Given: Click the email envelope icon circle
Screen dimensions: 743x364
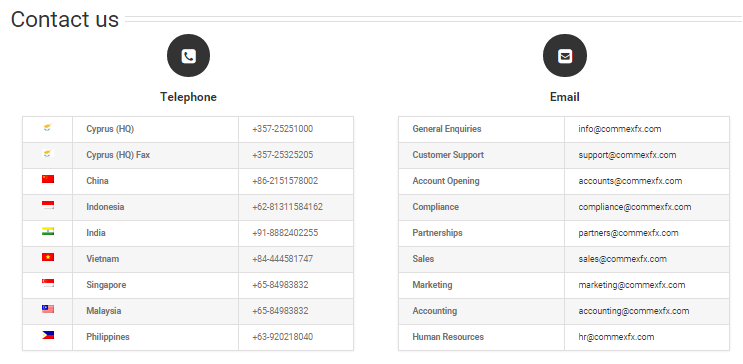Looking at the screenshot, I should coord(564,56).
